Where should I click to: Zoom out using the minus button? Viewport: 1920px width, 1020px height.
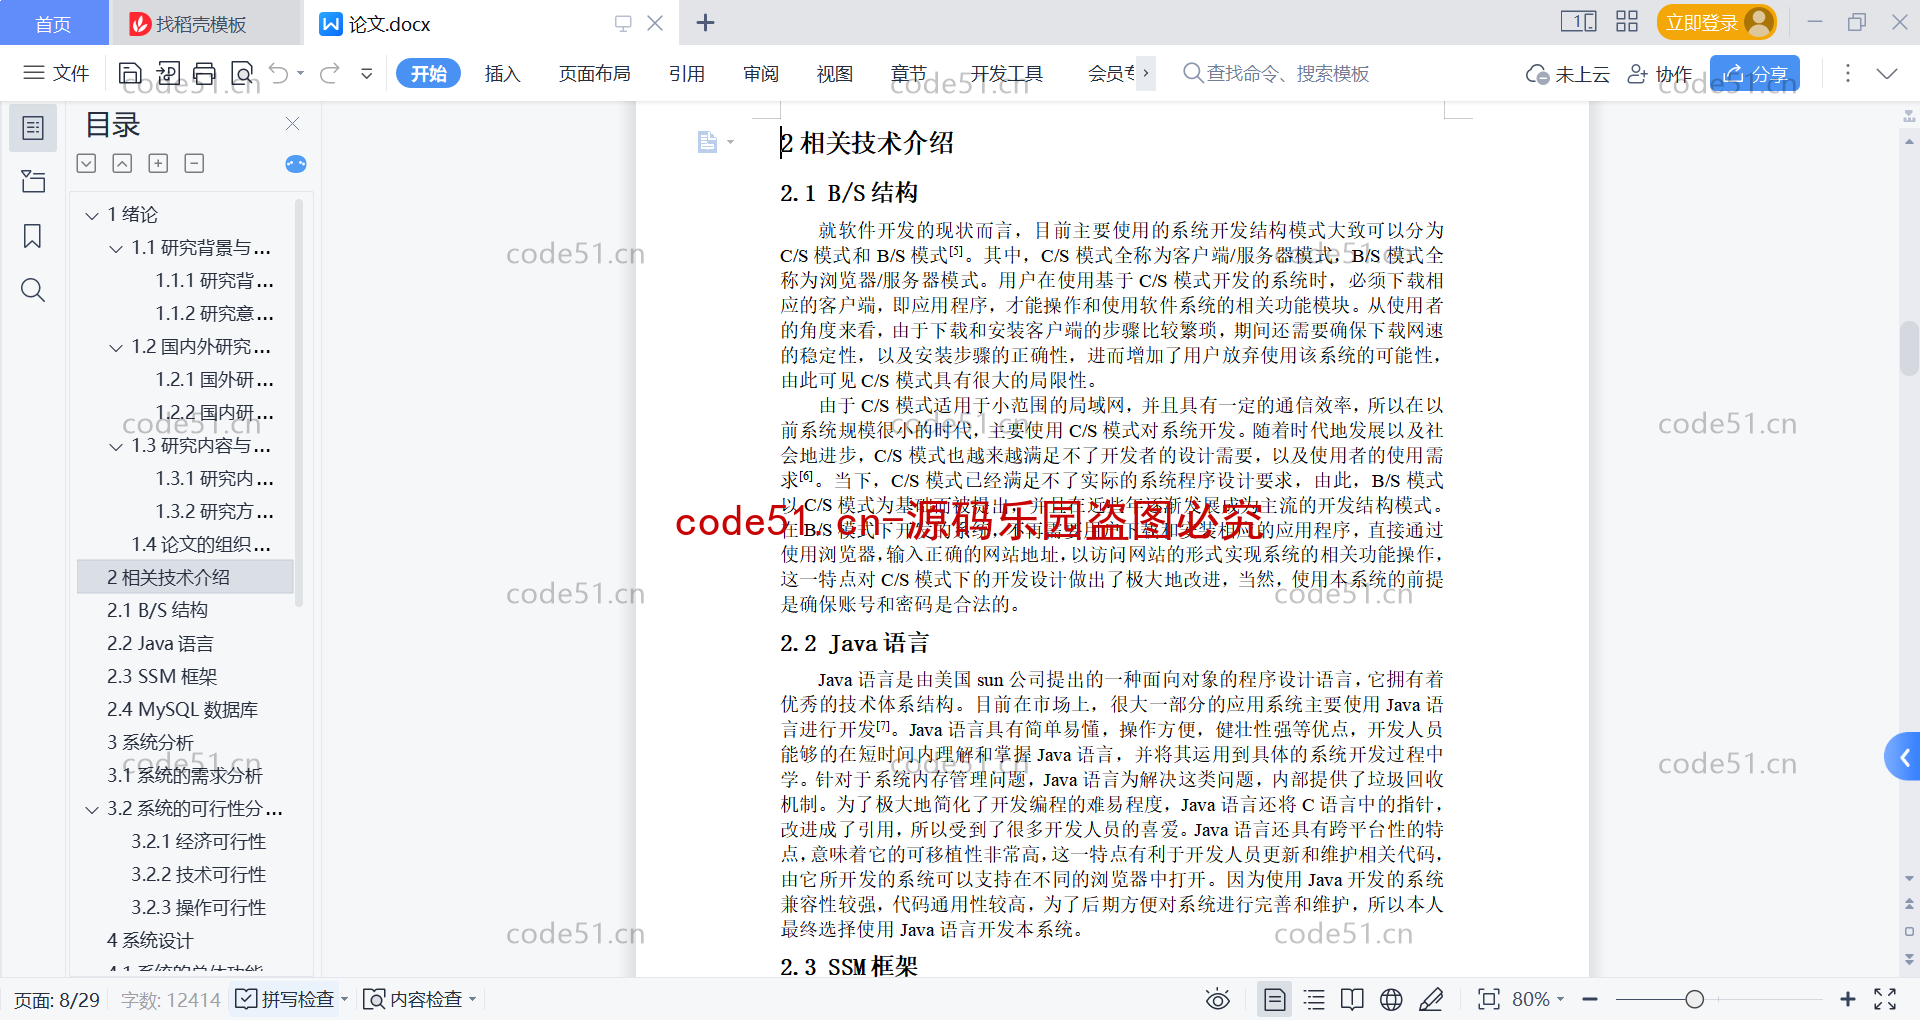pos(1590,999)
